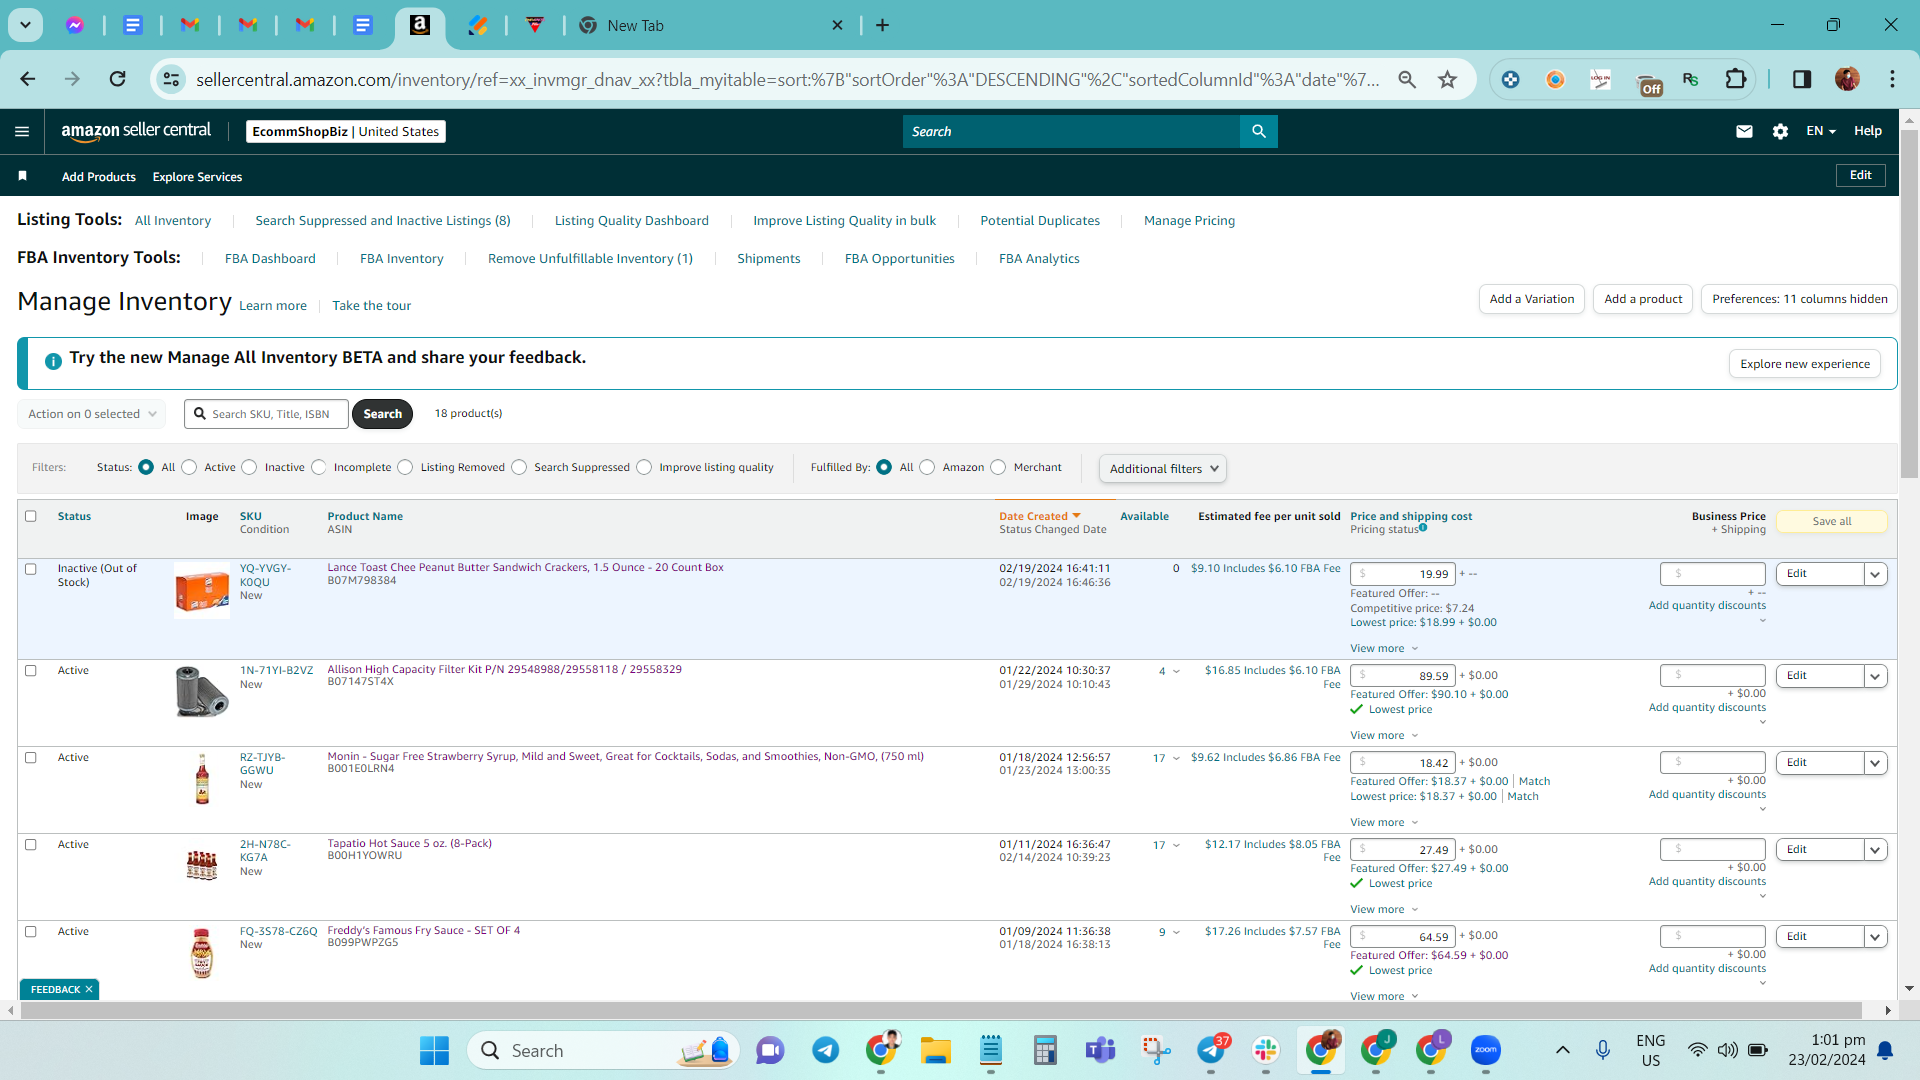Select the Inactive status radio button
Viewport: 1920px width, 1080px height.
click(250, 467)
